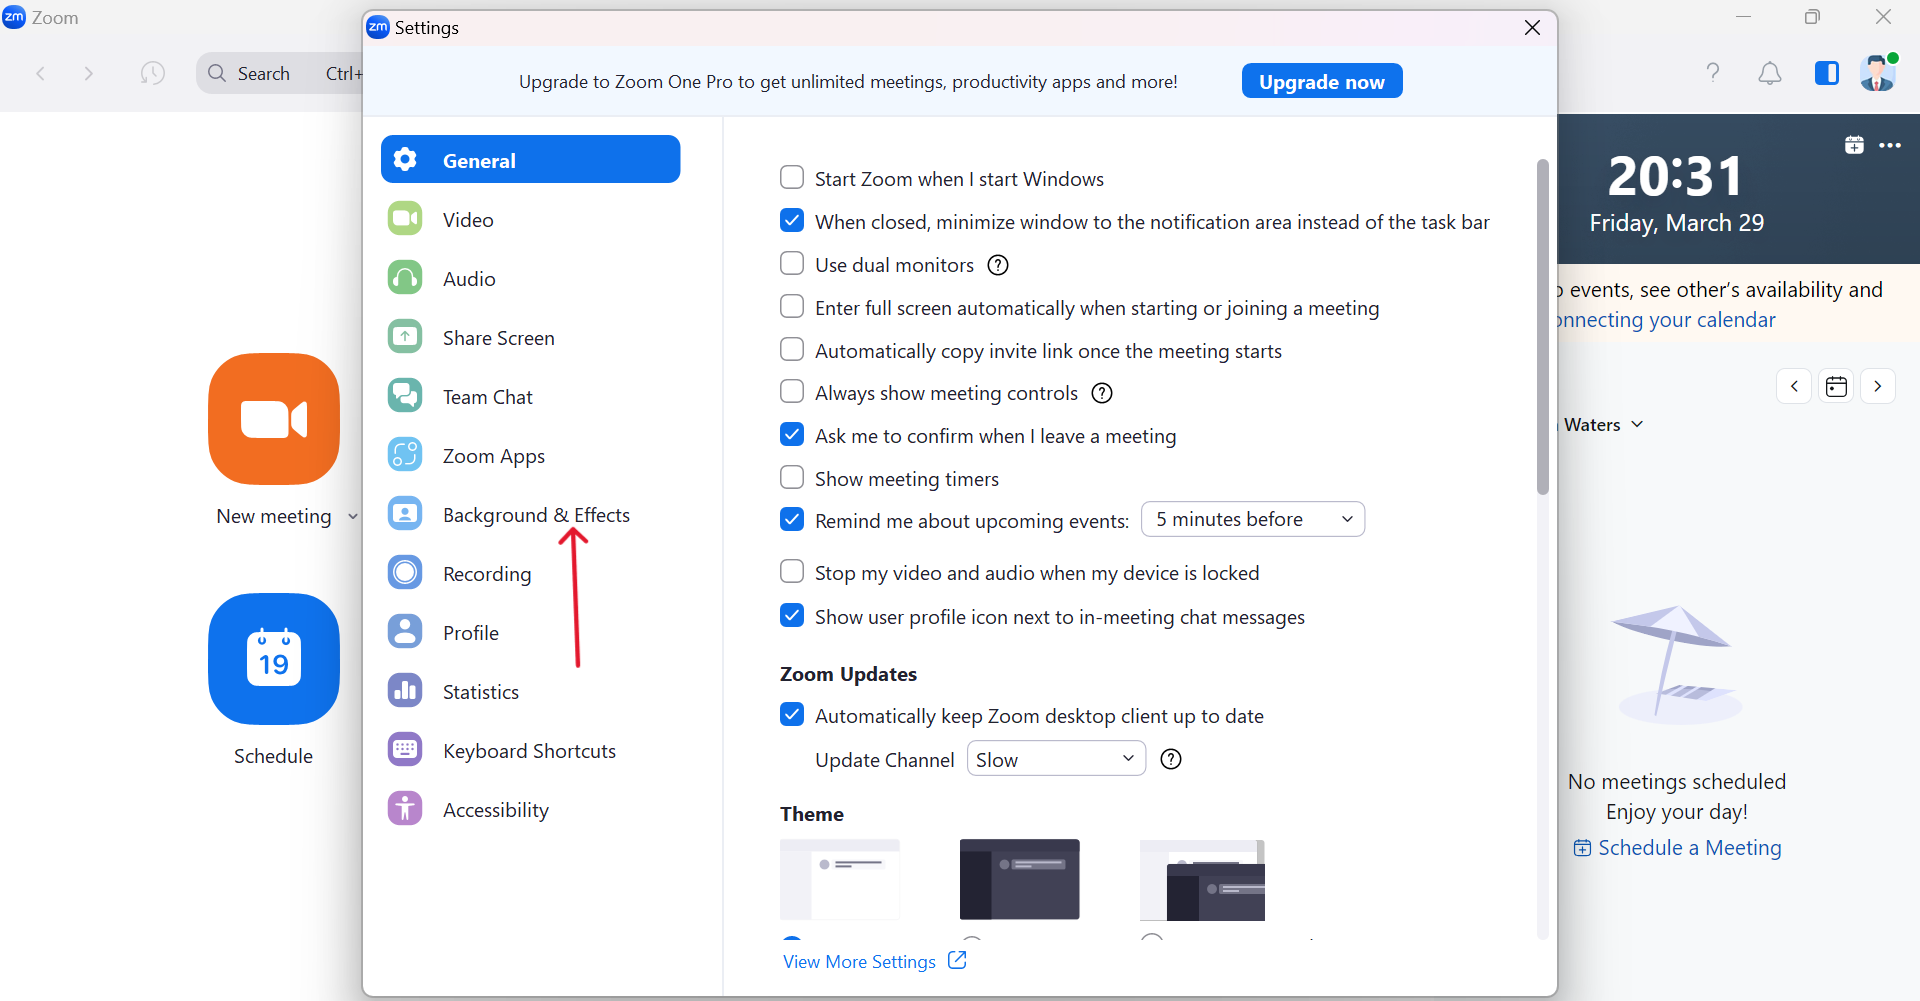Open Video settings via its camera icon

[x=405, y=219]
